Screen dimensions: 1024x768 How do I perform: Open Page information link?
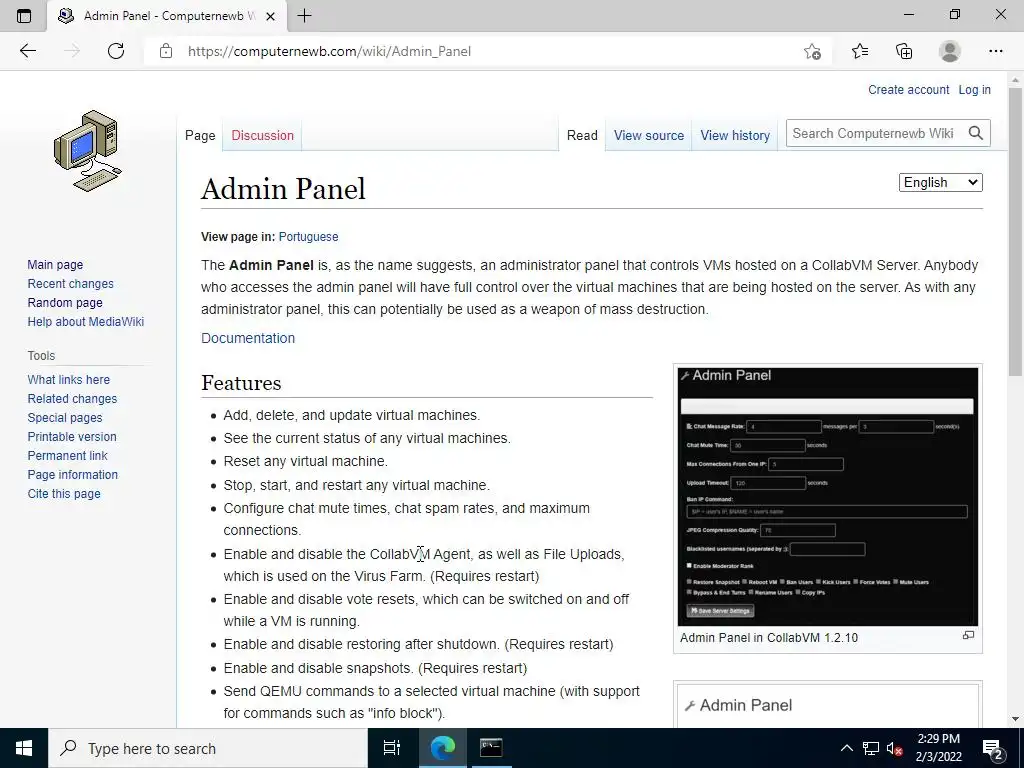point(72,474)
